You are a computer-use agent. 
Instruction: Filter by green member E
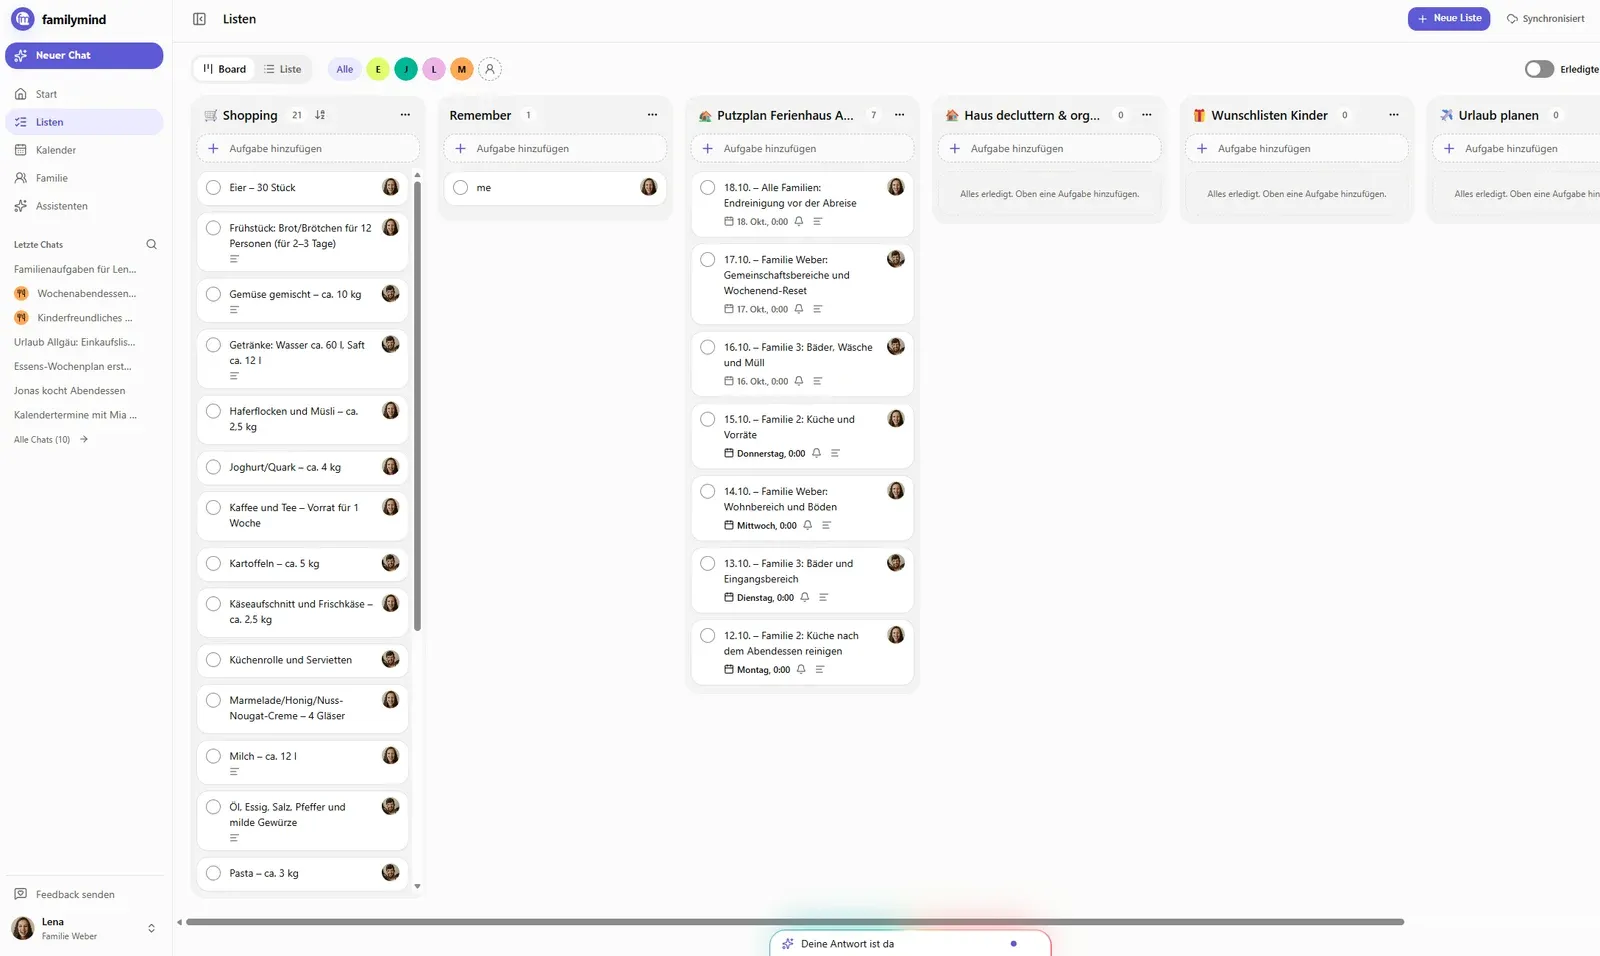point(378,69)
